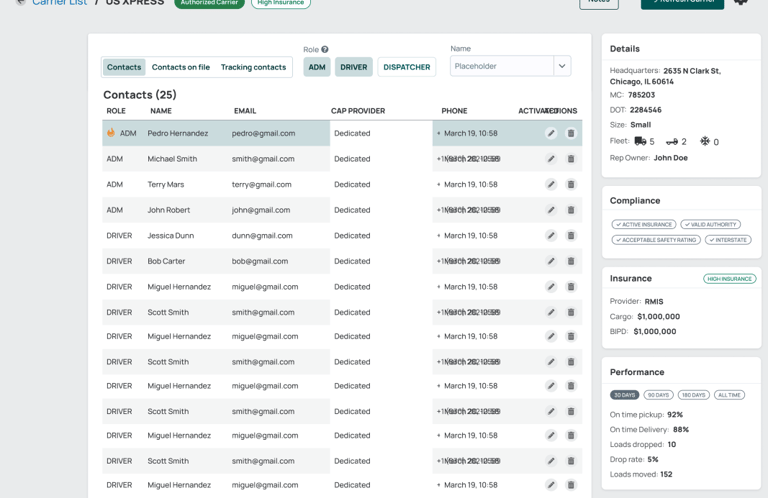Select the Jessica Dunn name cell
This screenshot has width=768, height=498.
171,236
